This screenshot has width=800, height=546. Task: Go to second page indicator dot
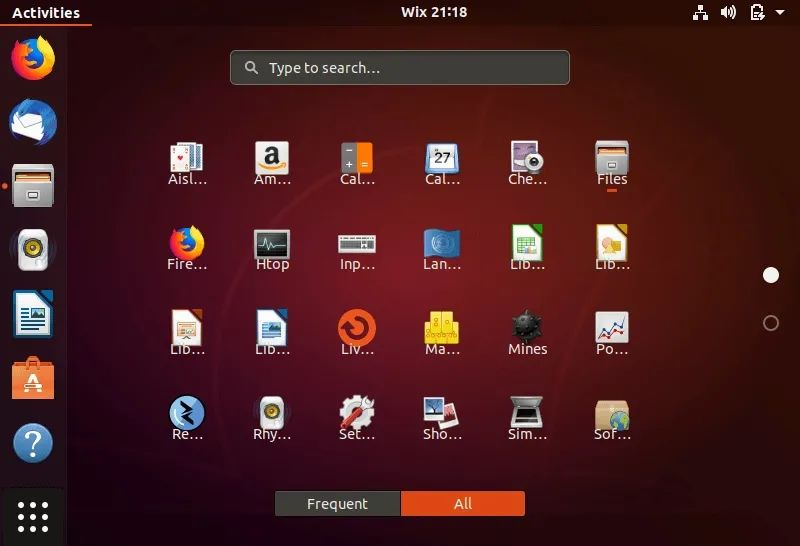click(771, 323)
